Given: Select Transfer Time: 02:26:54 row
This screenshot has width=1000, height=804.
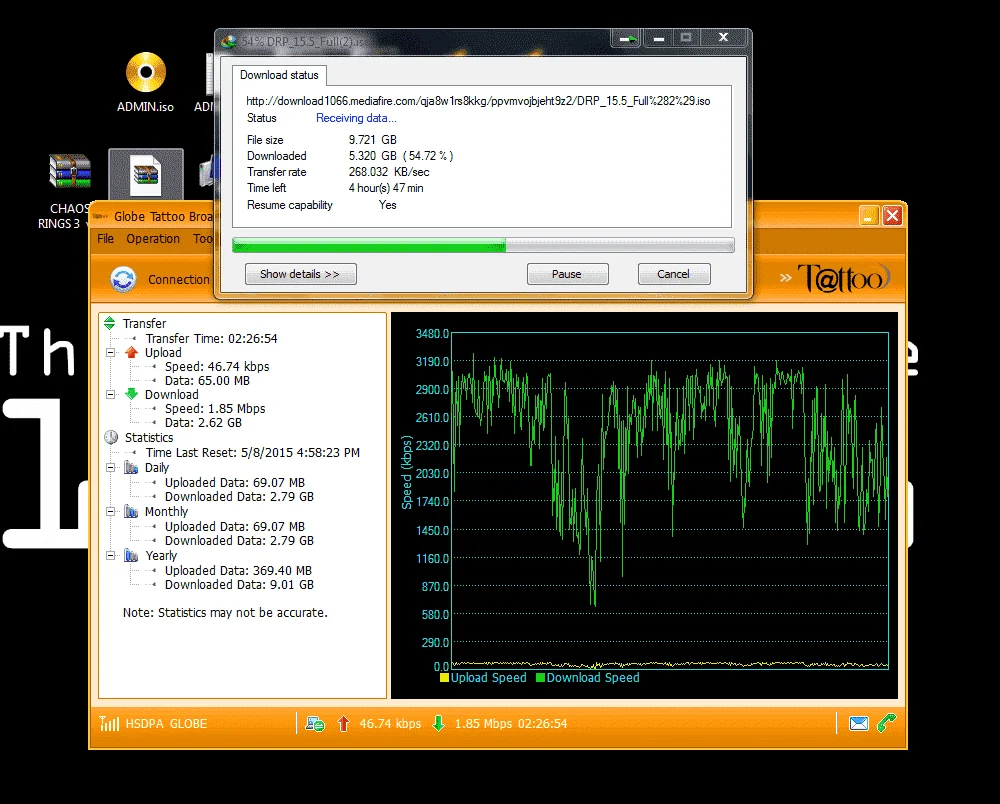Looking at the screenshot, I should 211,339.
